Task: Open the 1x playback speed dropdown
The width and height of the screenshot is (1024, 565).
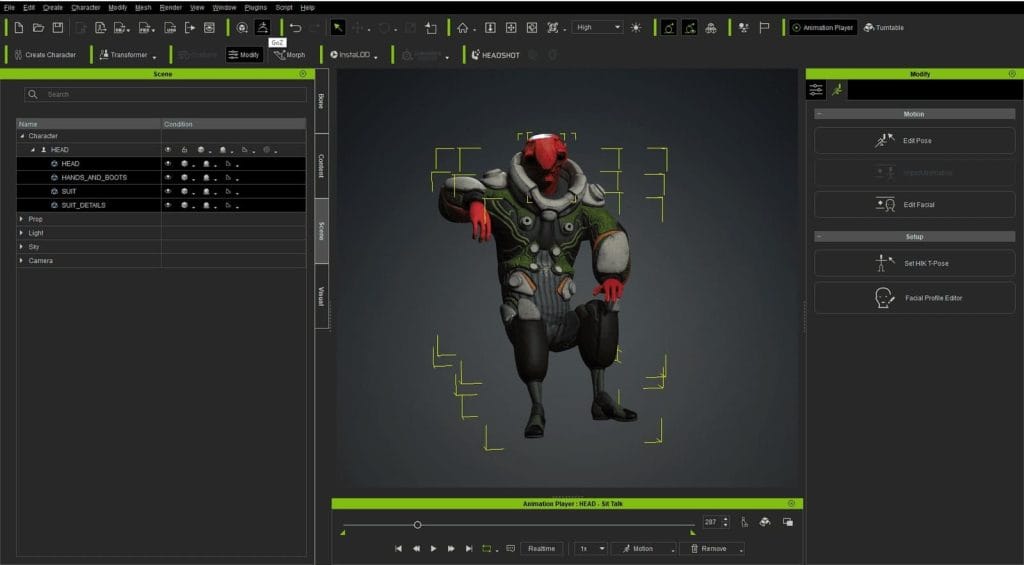Action: point(589,548)
